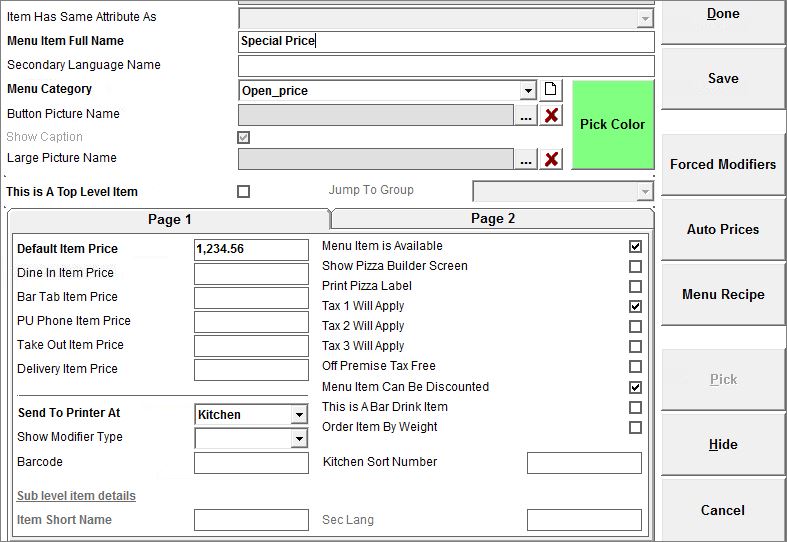787x542 pixels.
Task: Switch to the Page 2 tab
Action: [493, 218]
